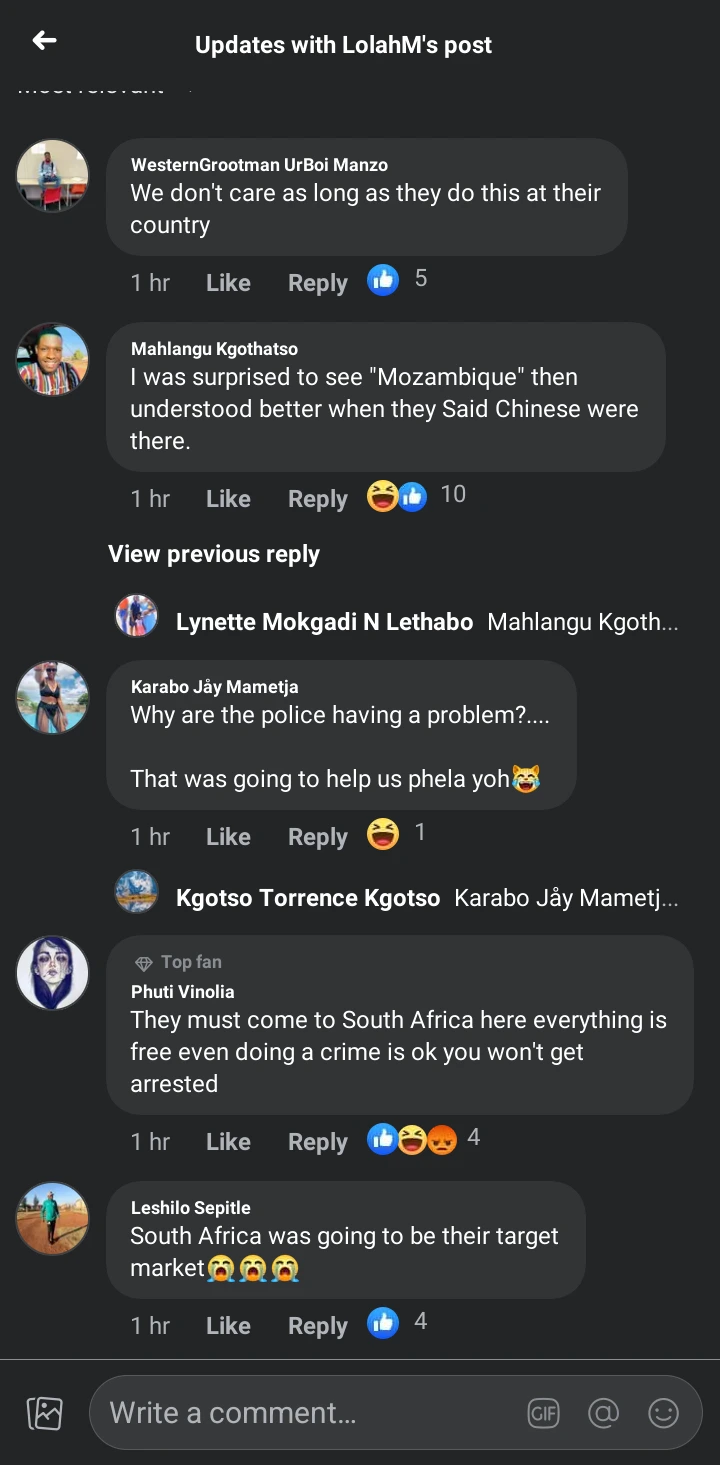This screenshot has width=720, height=1465.
Task: Like Karabo Jåy Mametja's comment
Action: point(228,837)
